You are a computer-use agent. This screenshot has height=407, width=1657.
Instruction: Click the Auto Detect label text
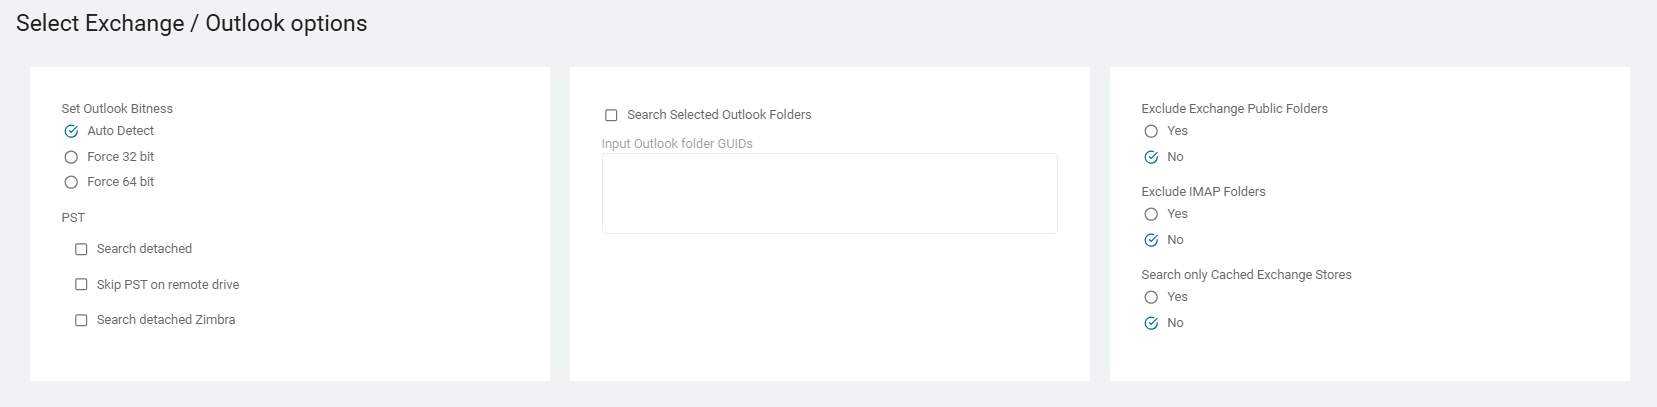(120, 131)
